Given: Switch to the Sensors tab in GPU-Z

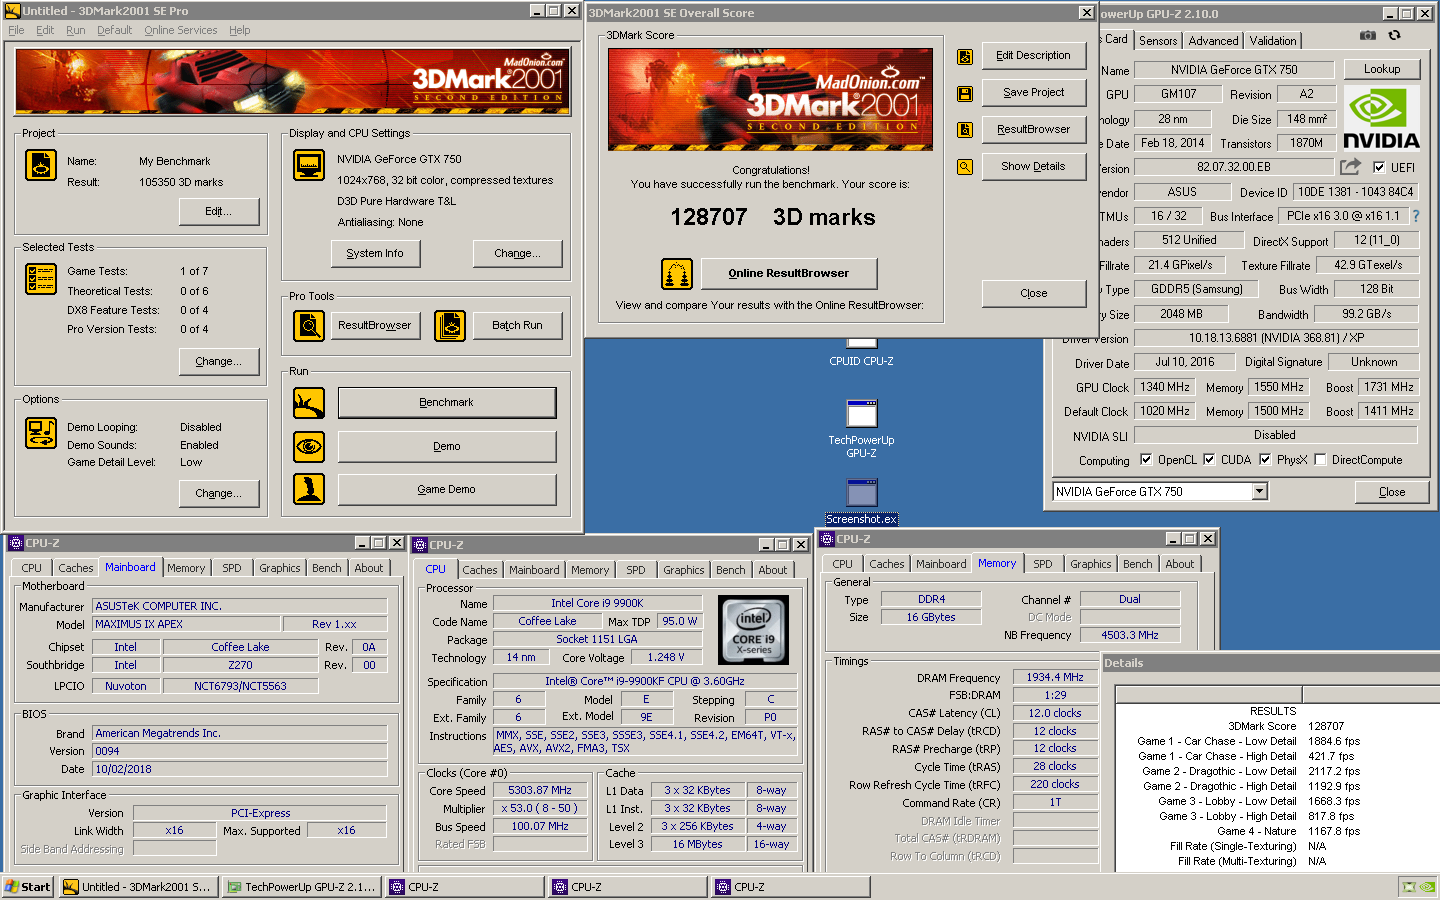Looking at the screenshot, I should (1158, 41).
